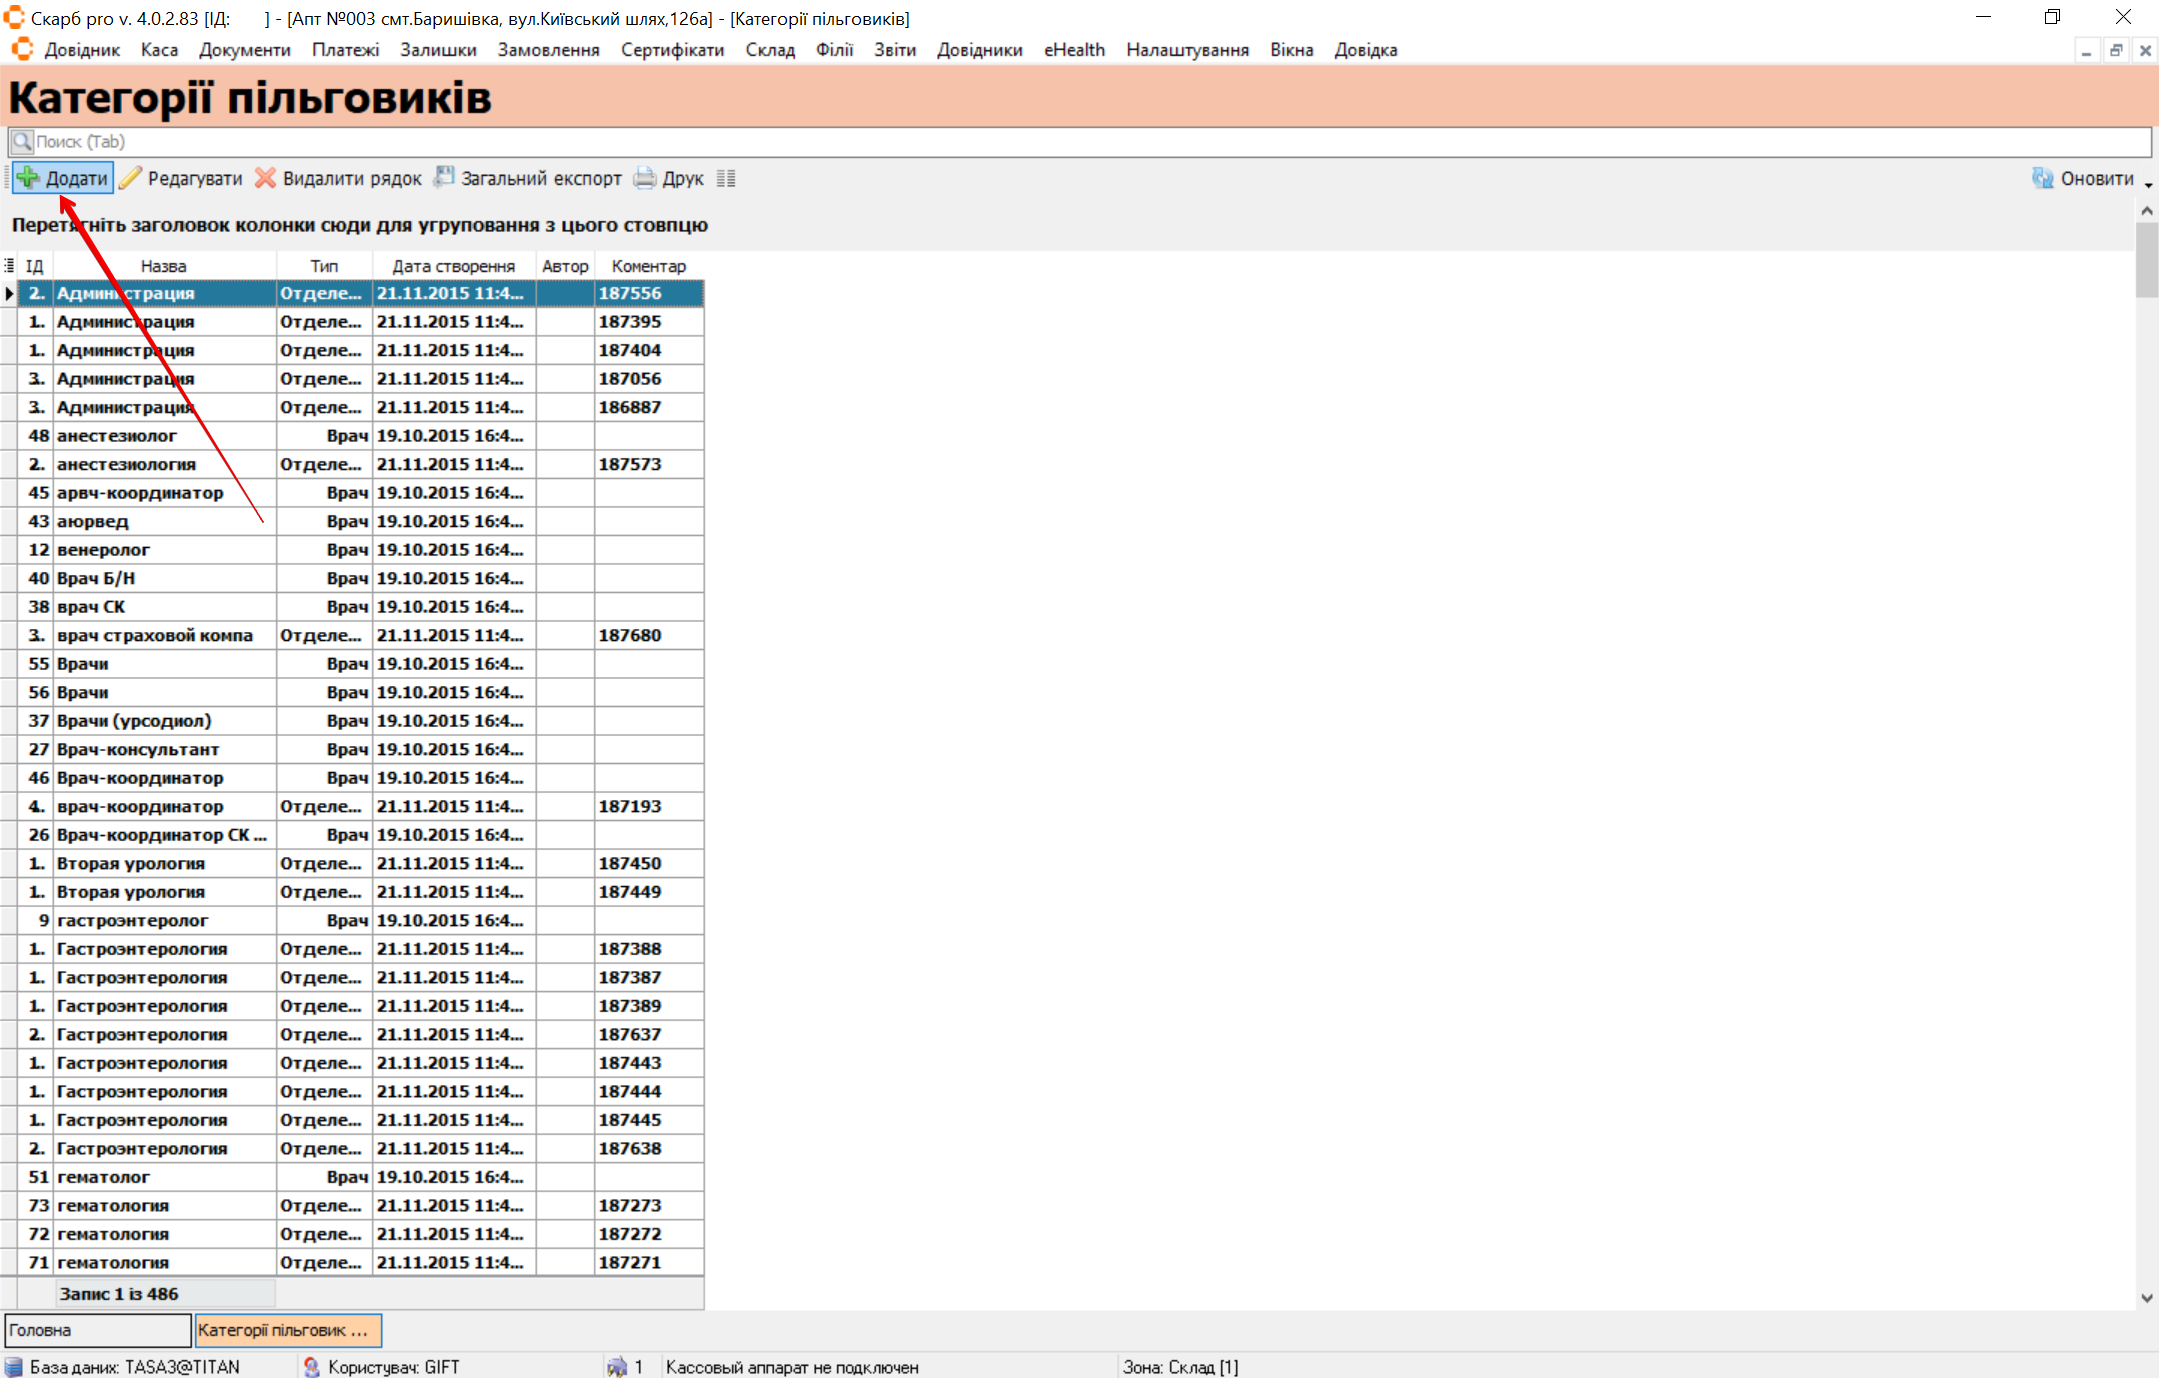Viewport: 2159px width, 1378px height.
Task: Click the scroll down arrow of the list
Action: click(2146, 1298)
